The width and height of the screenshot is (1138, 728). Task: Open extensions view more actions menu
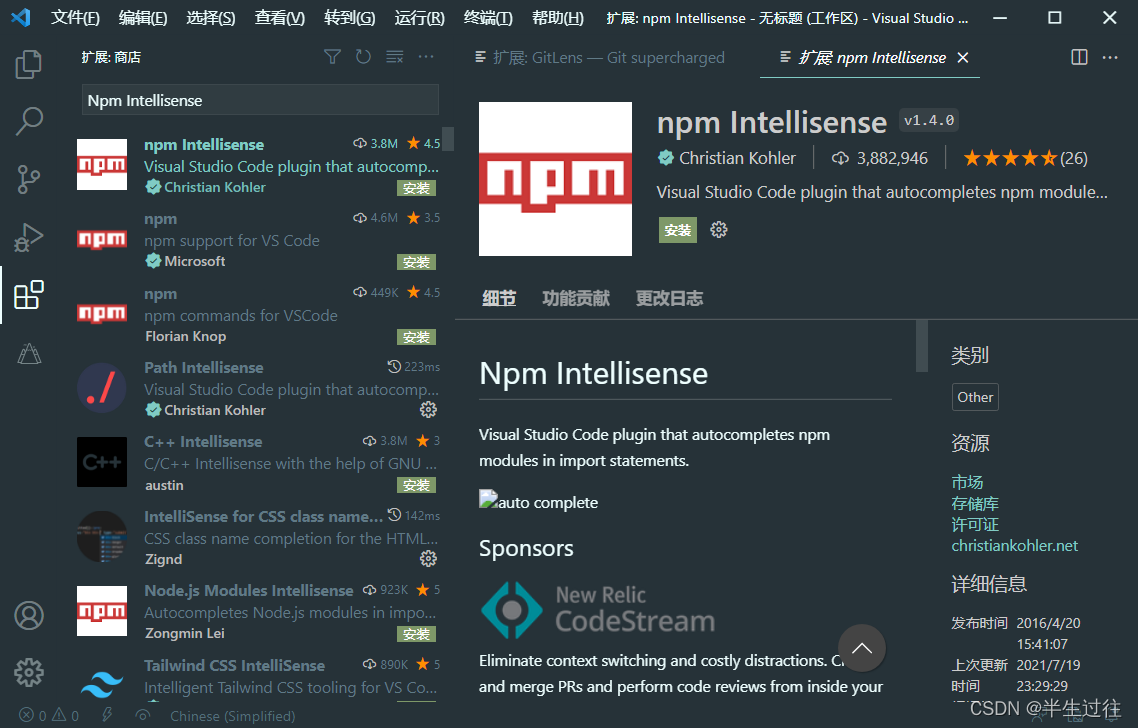[426, 57]
